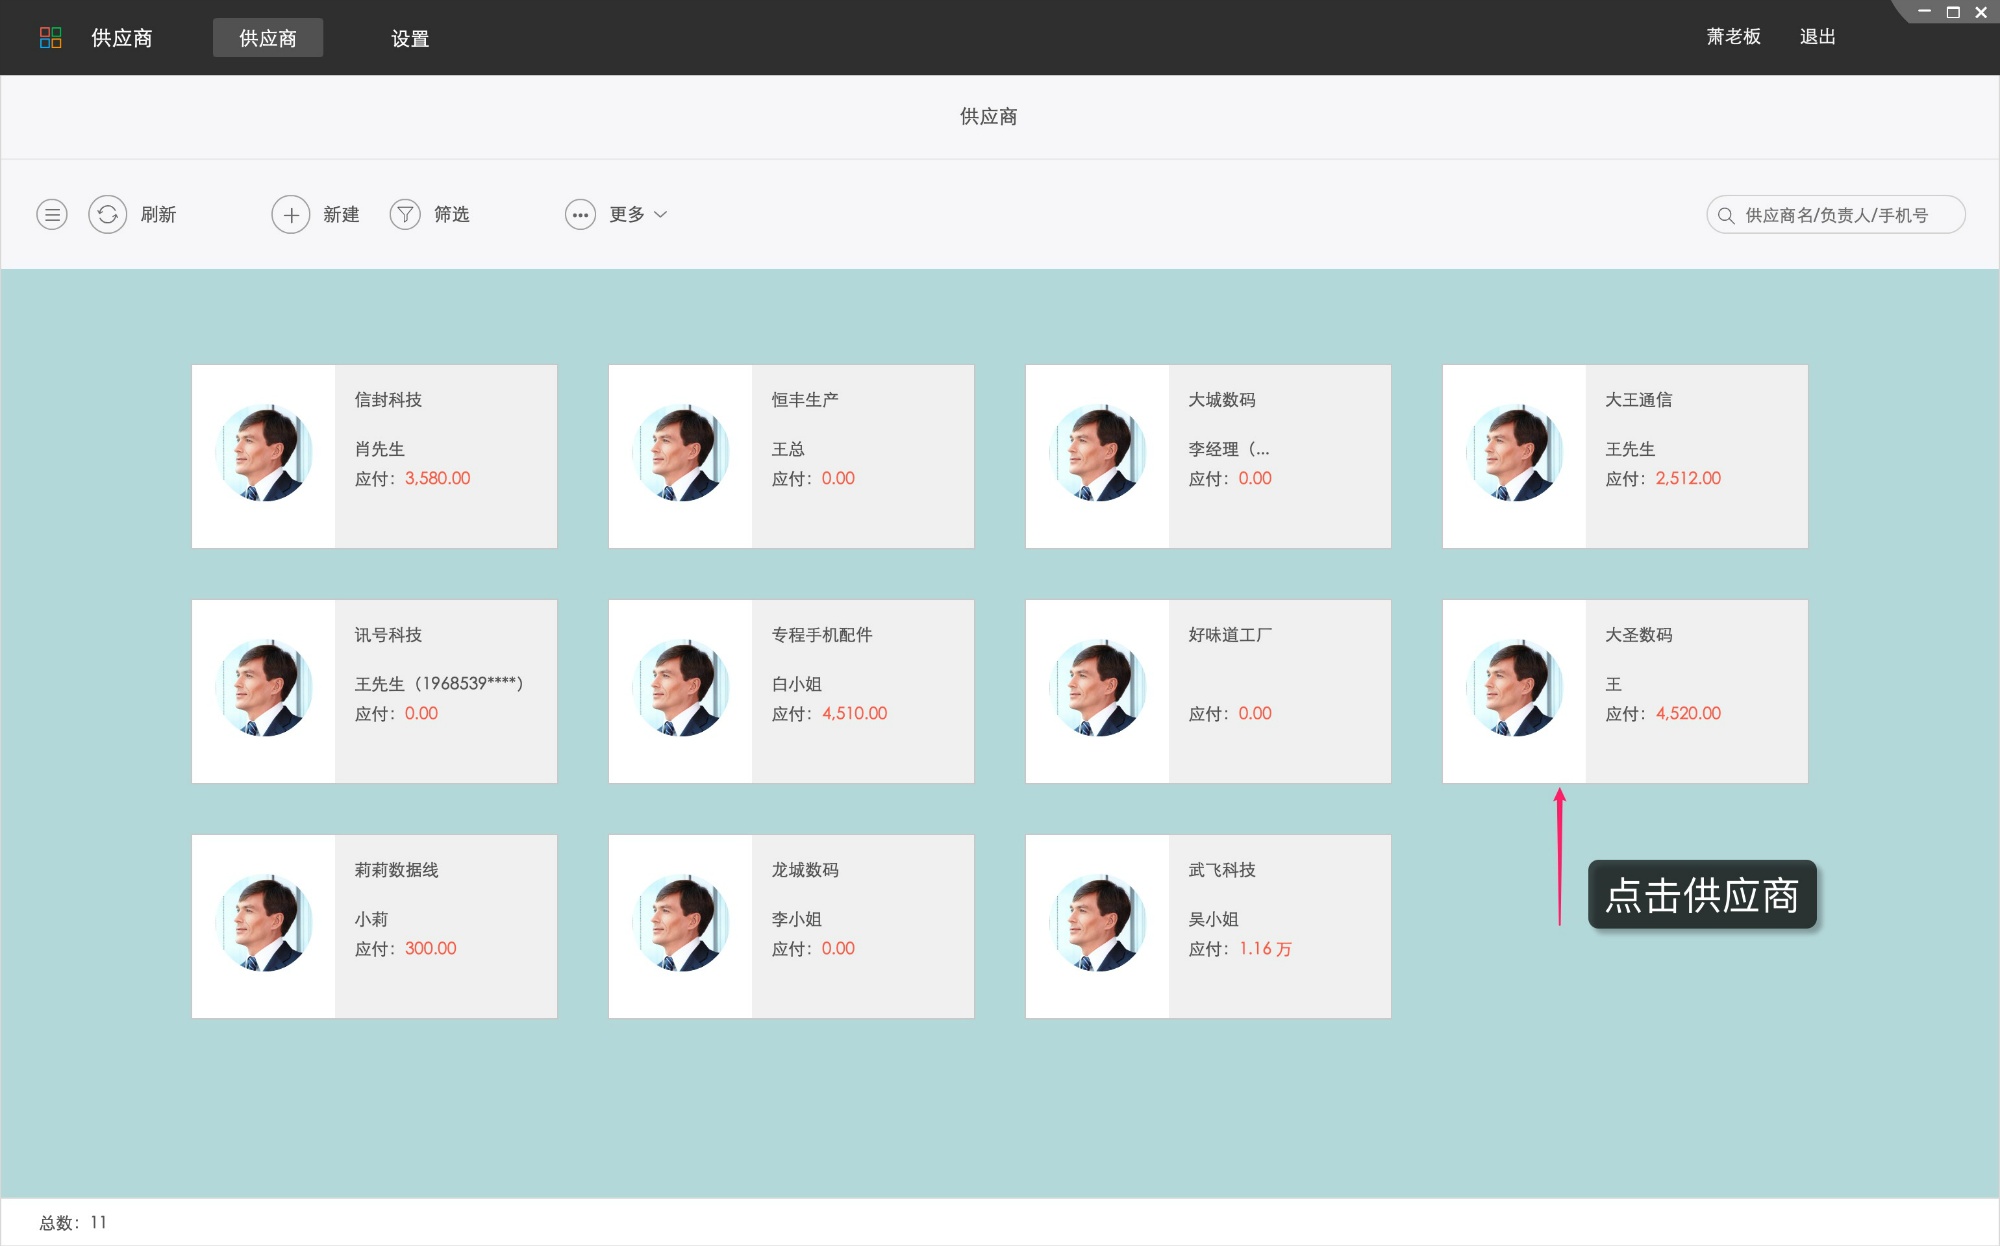
Task: Click the circular refresh arrow icon
Action: pyautogui.click(x=108, y=214)
